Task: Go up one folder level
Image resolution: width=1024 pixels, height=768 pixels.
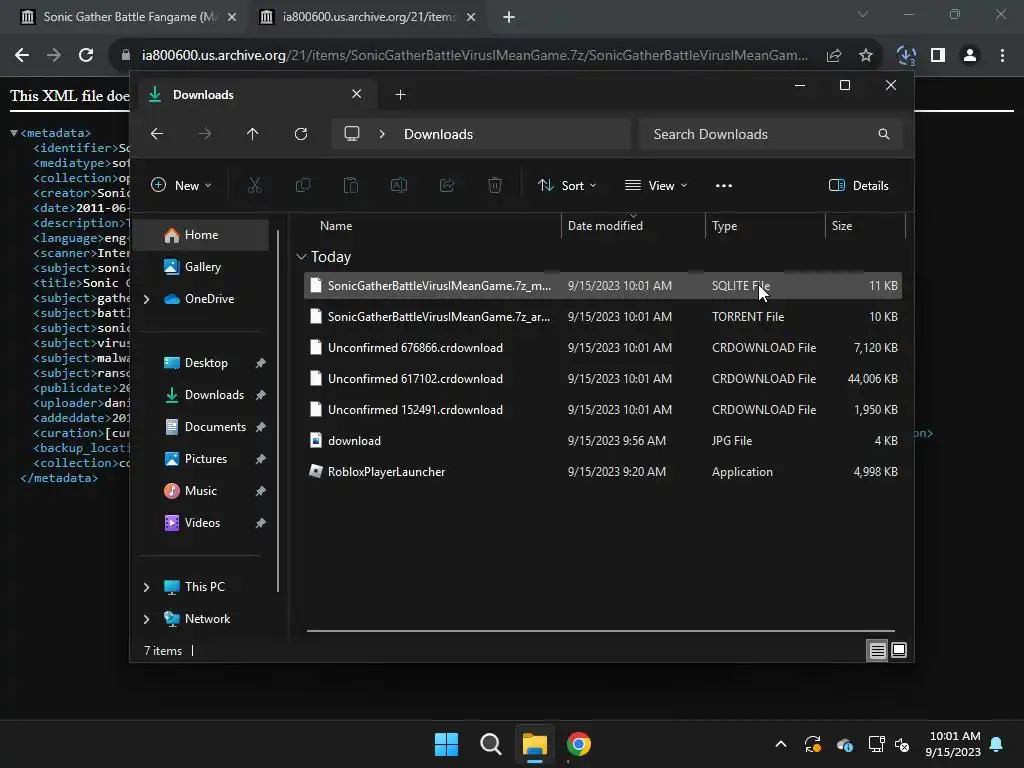Action: (x=253, y=134)
